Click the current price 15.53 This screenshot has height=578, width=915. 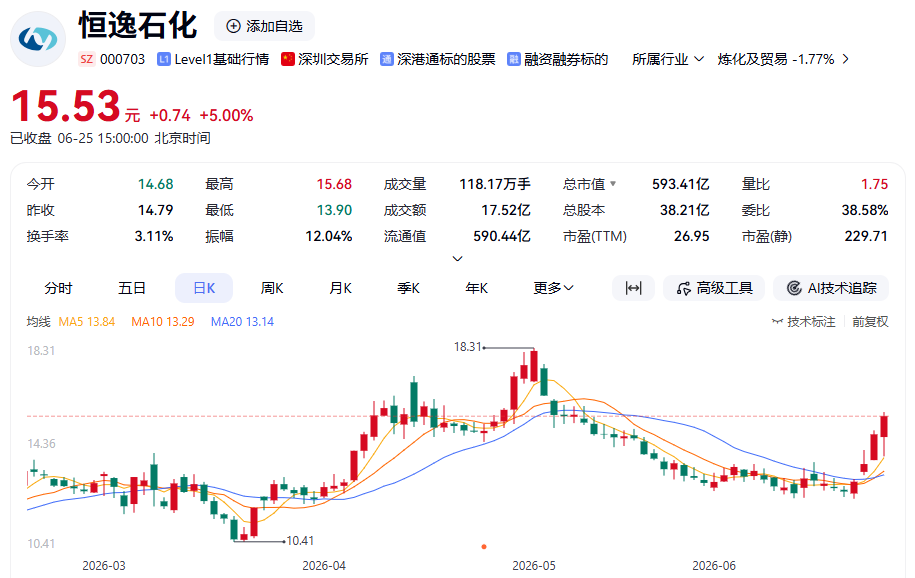[66, 106]
